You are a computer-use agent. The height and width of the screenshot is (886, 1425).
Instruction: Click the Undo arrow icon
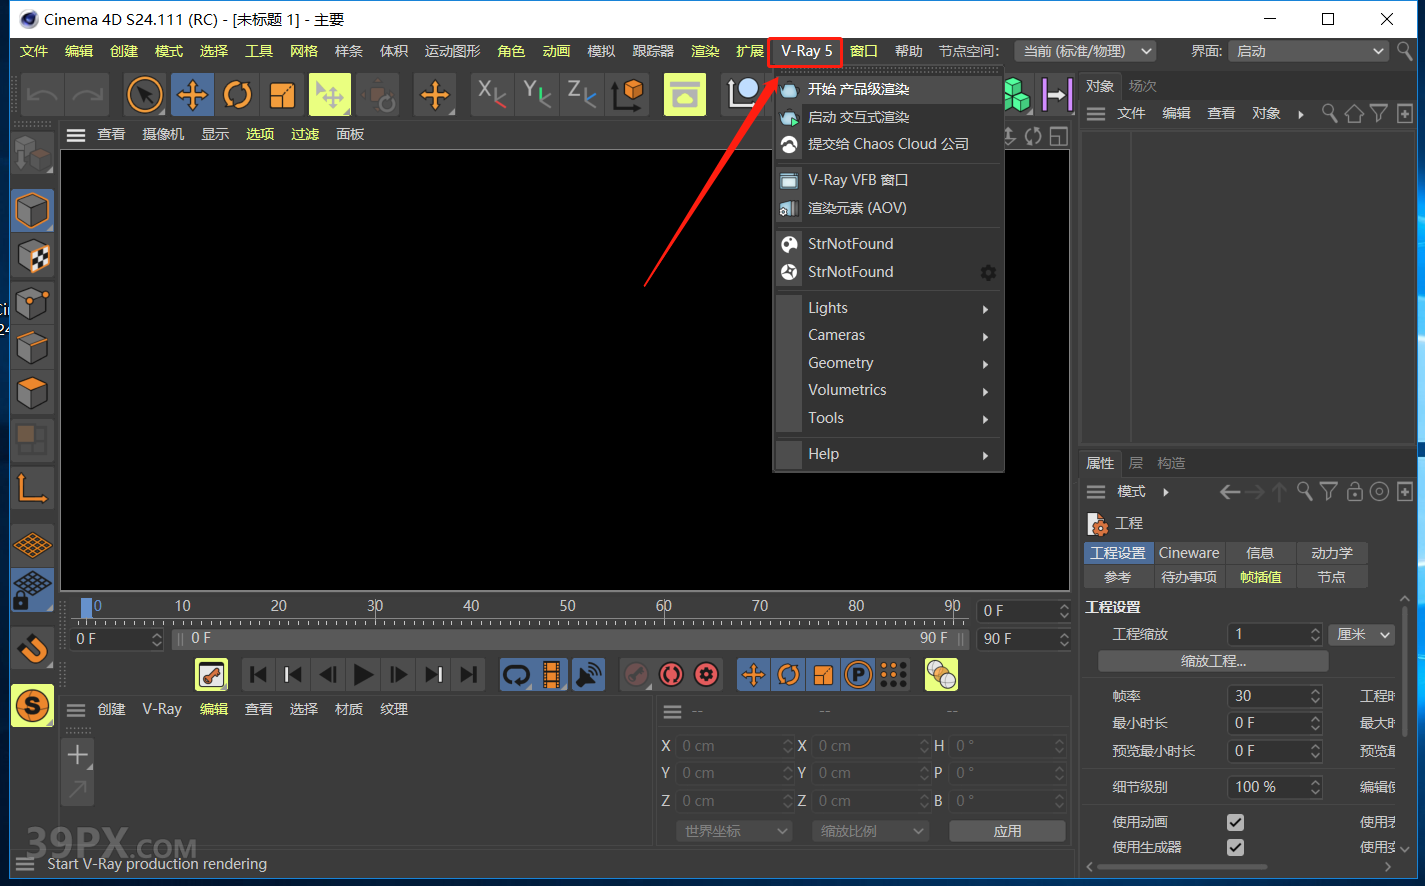point(42,95)
